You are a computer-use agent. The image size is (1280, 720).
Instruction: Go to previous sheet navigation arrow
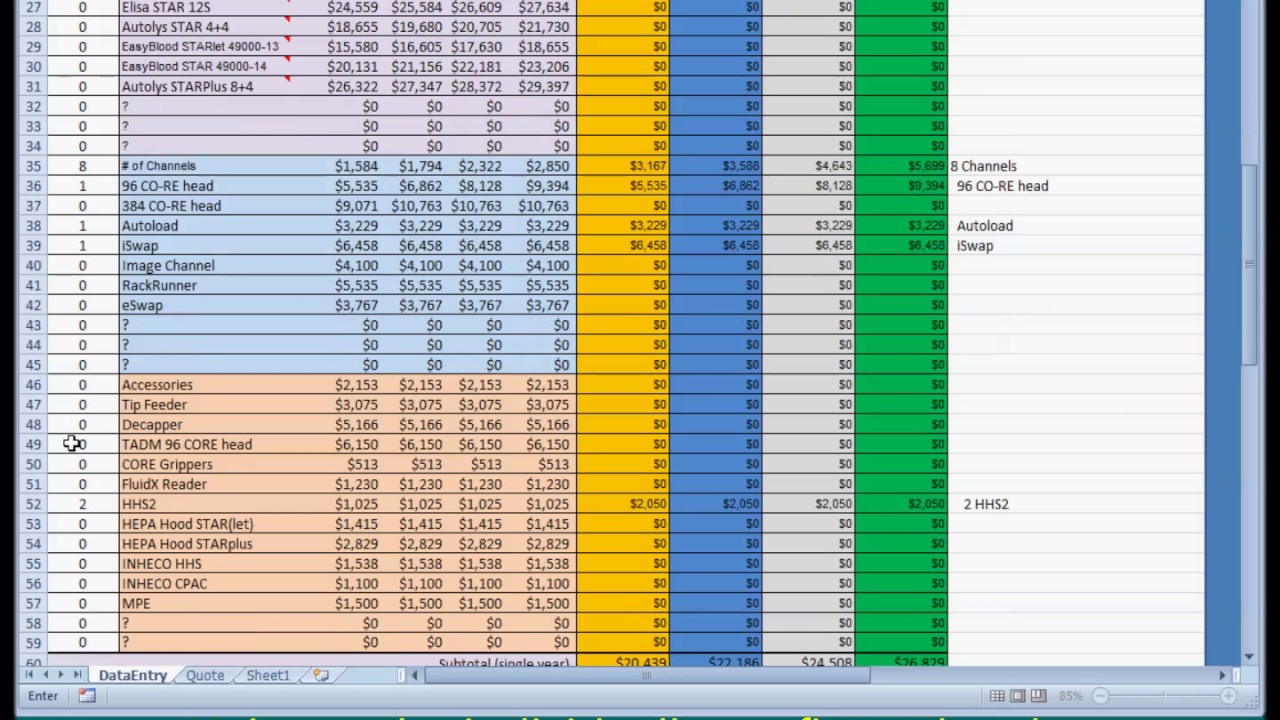click(45, 676)
